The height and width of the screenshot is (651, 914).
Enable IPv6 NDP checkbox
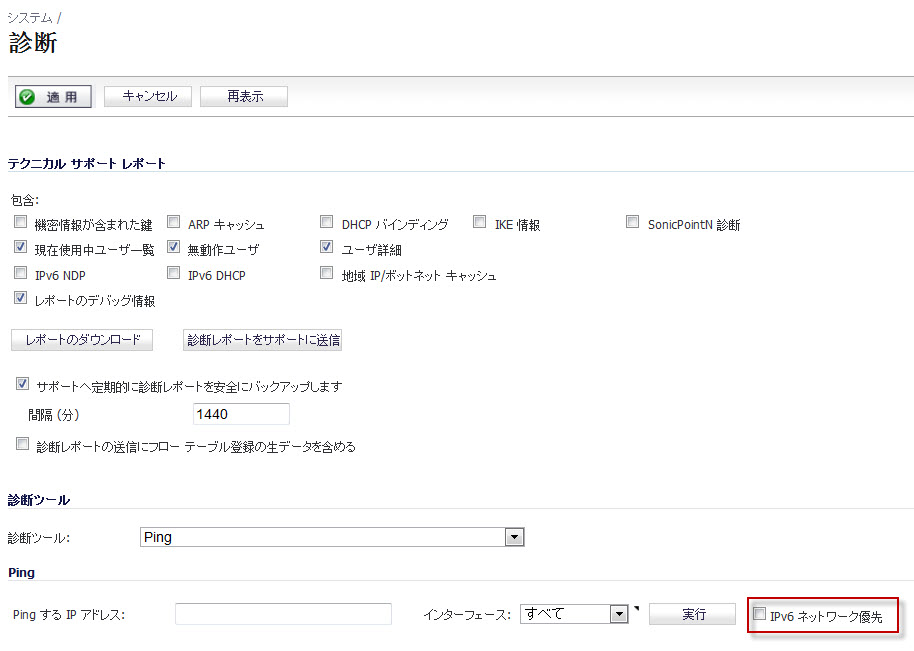(20, 273)
